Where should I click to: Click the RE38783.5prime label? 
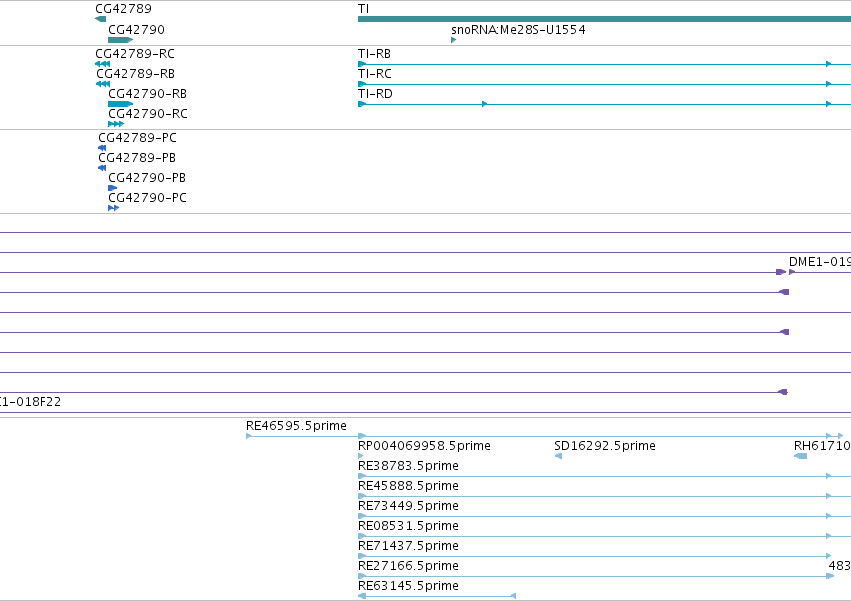408,466
